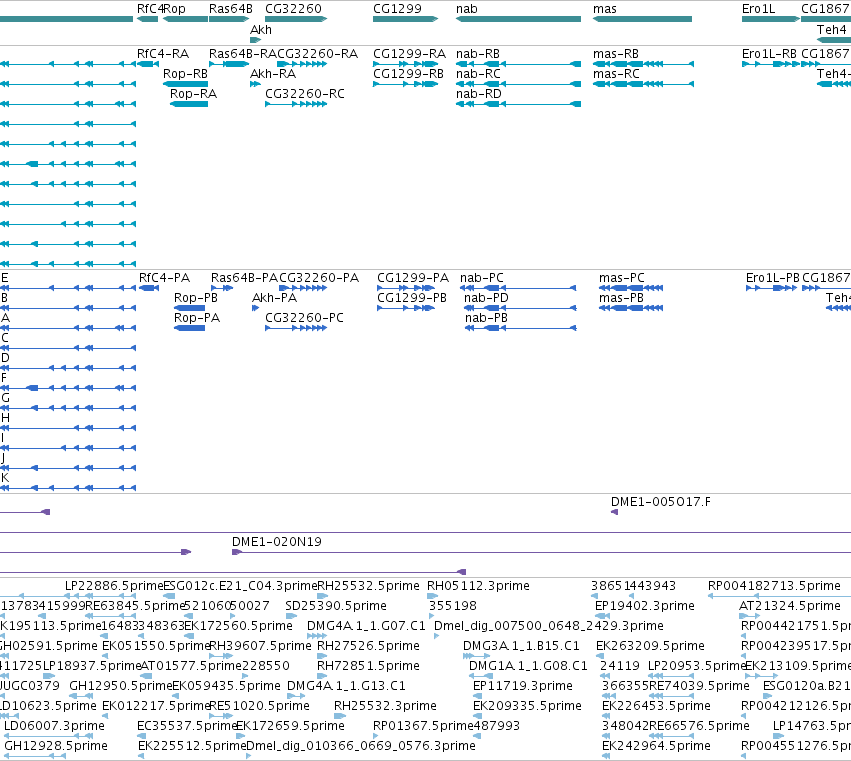Click the CG1299-PA protein label
Image resolution: width=851 pixels, height=761 pixels.
(x=413, y=278)
